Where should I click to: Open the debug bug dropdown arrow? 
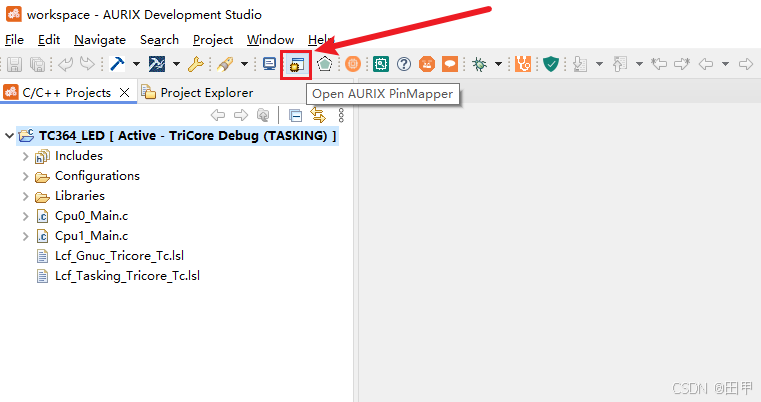[x=498, y=64]
